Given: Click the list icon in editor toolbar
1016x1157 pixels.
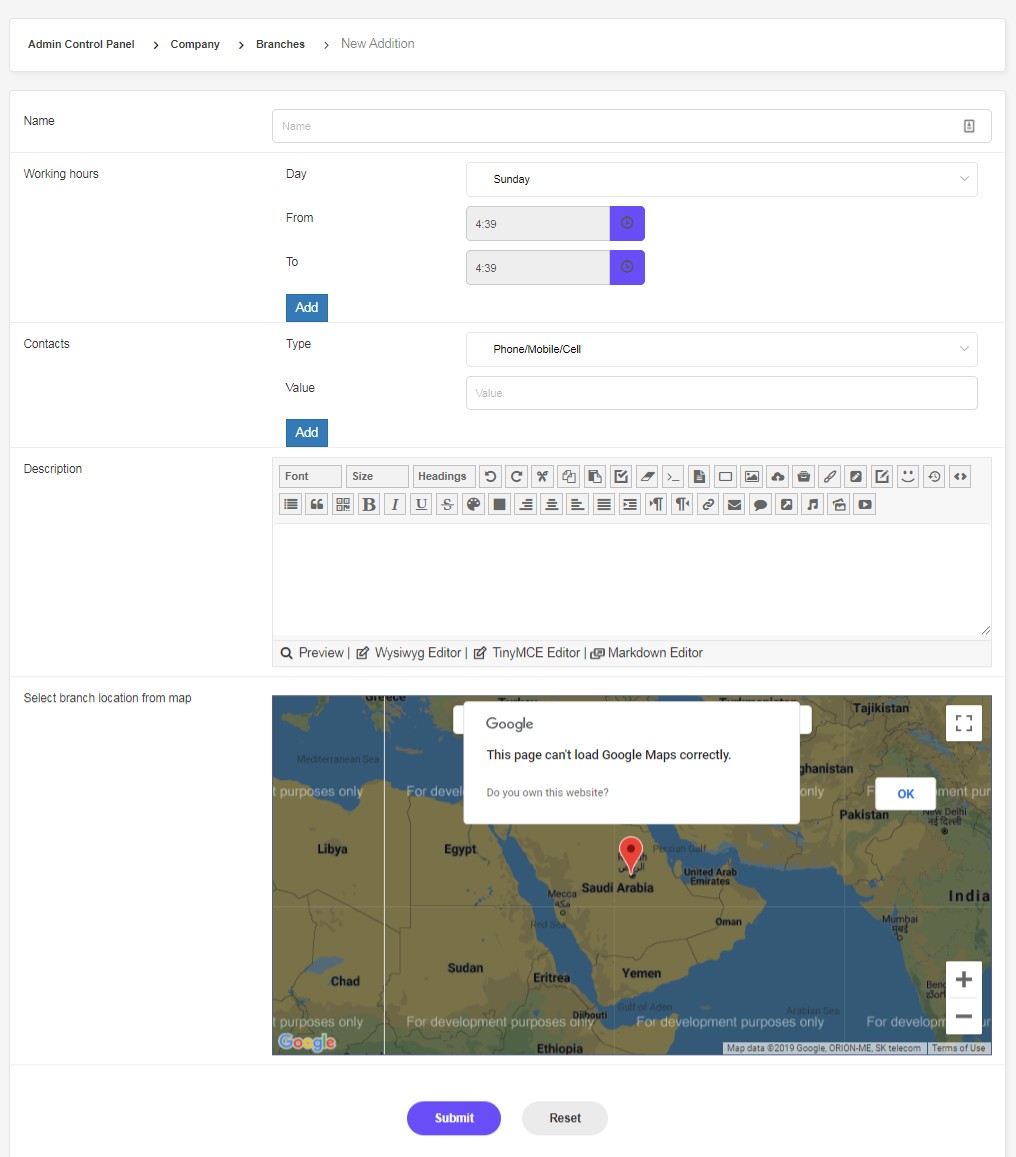Looking at the screenshot, I should (291, 505).
